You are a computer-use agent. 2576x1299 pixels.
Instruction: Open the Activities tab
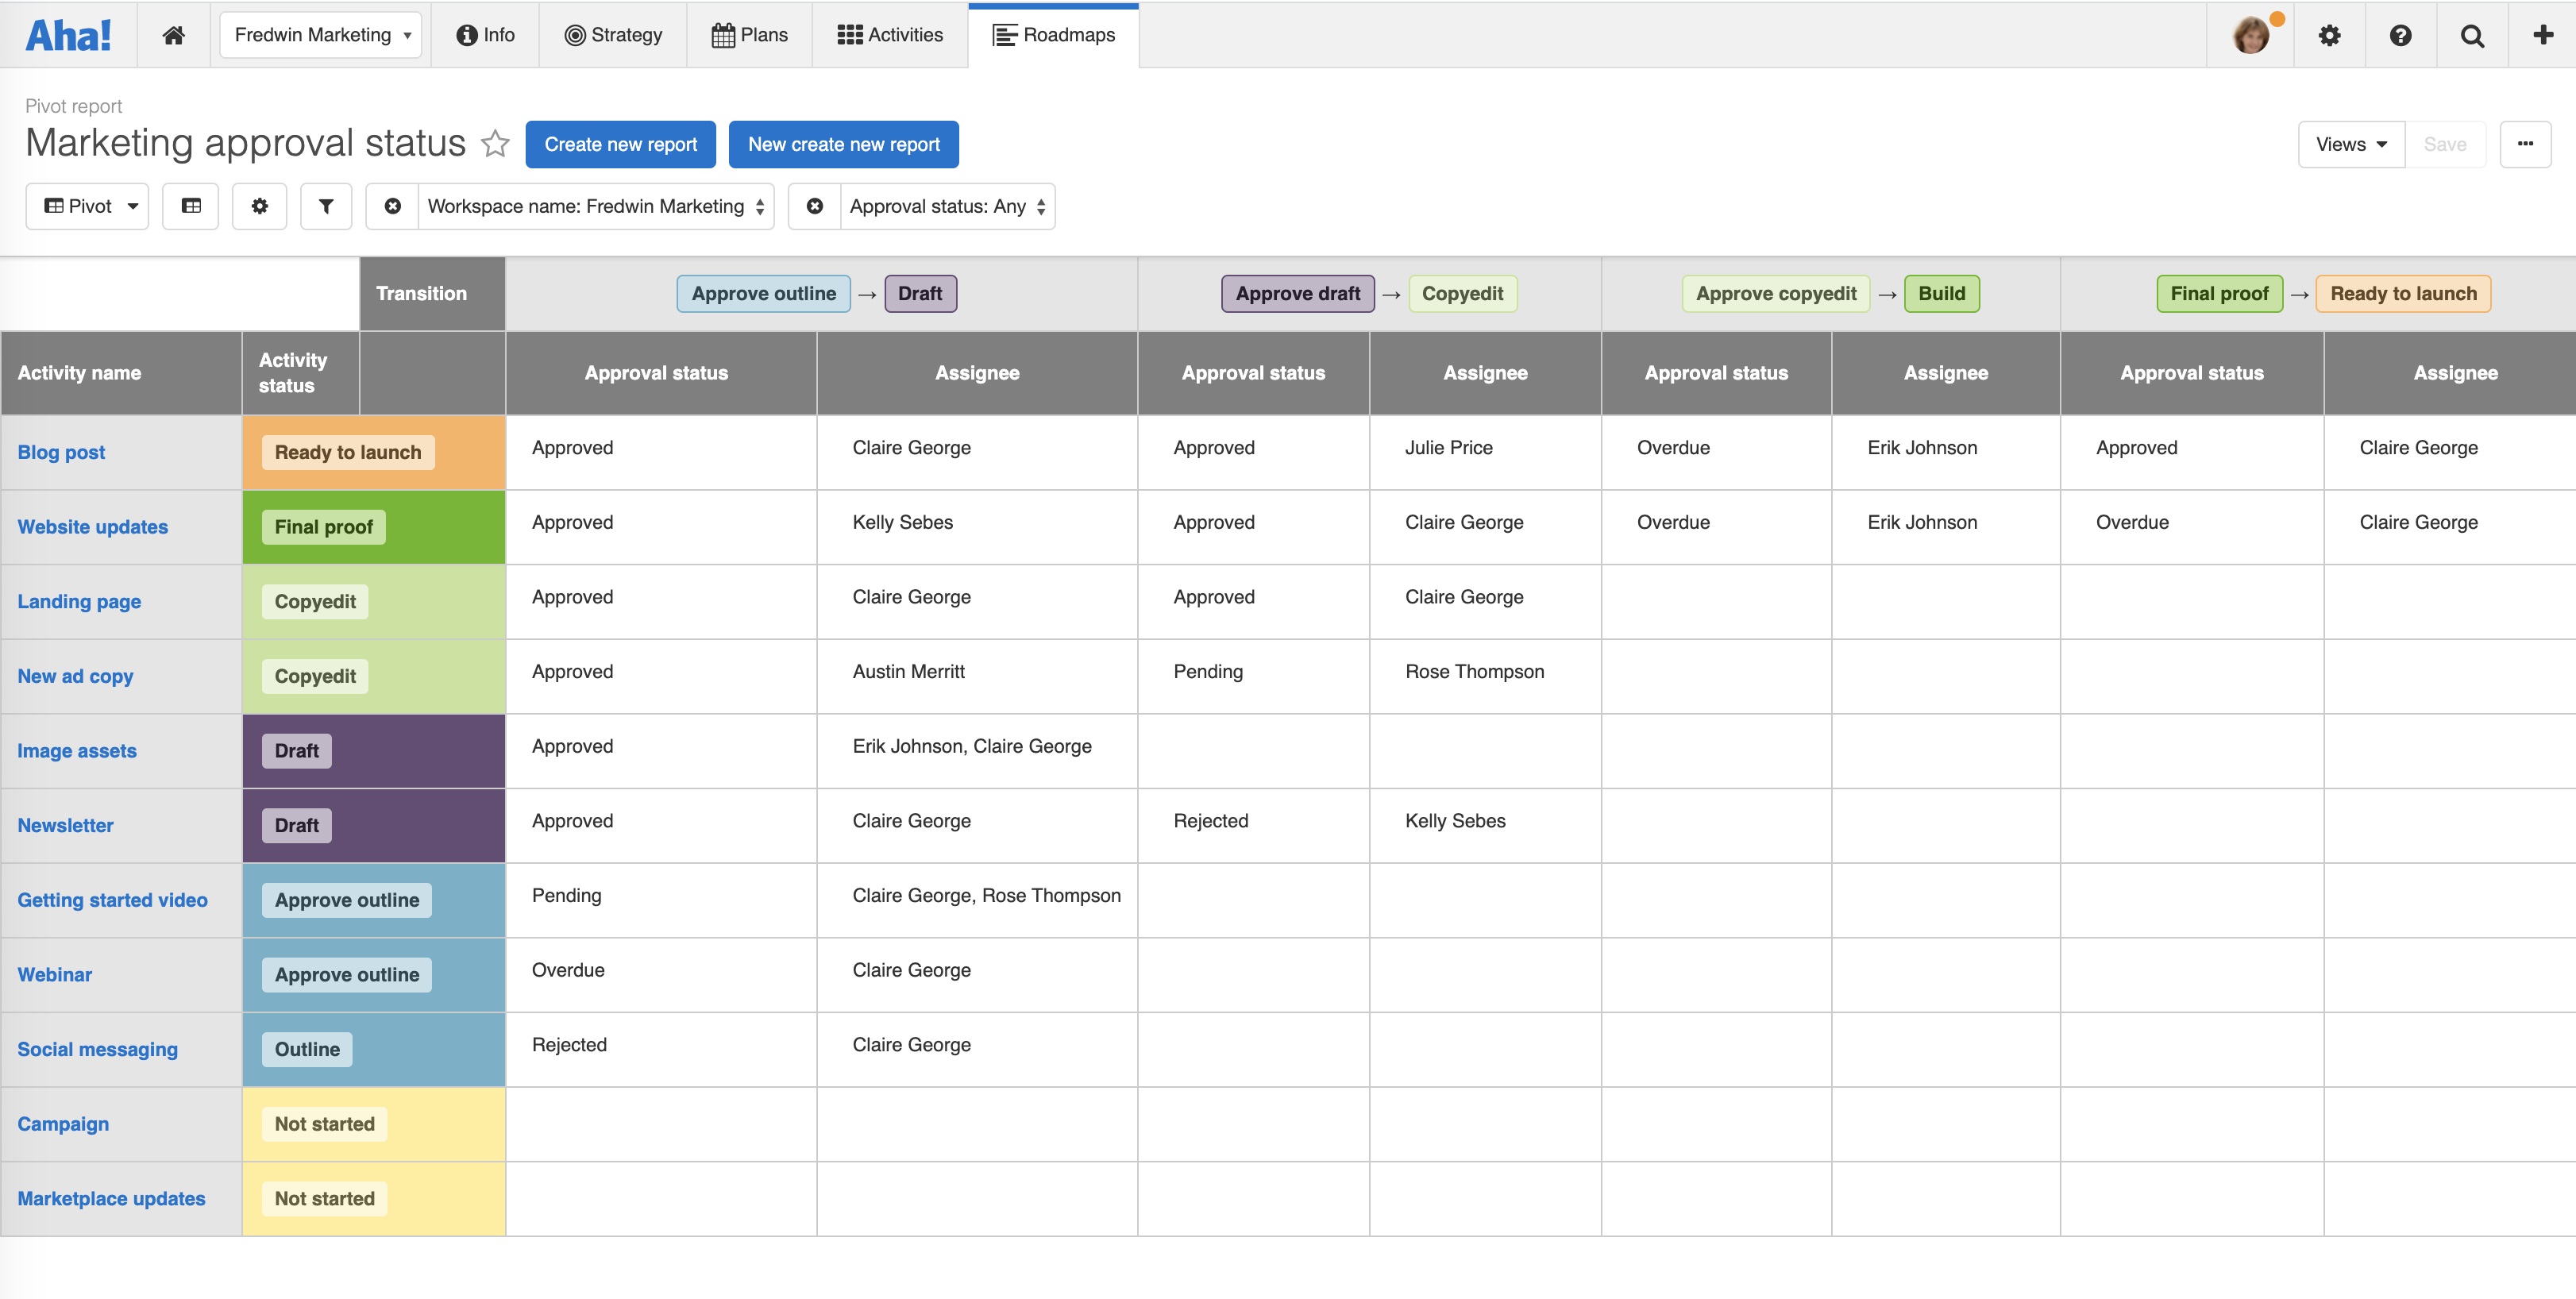point(890,35)
